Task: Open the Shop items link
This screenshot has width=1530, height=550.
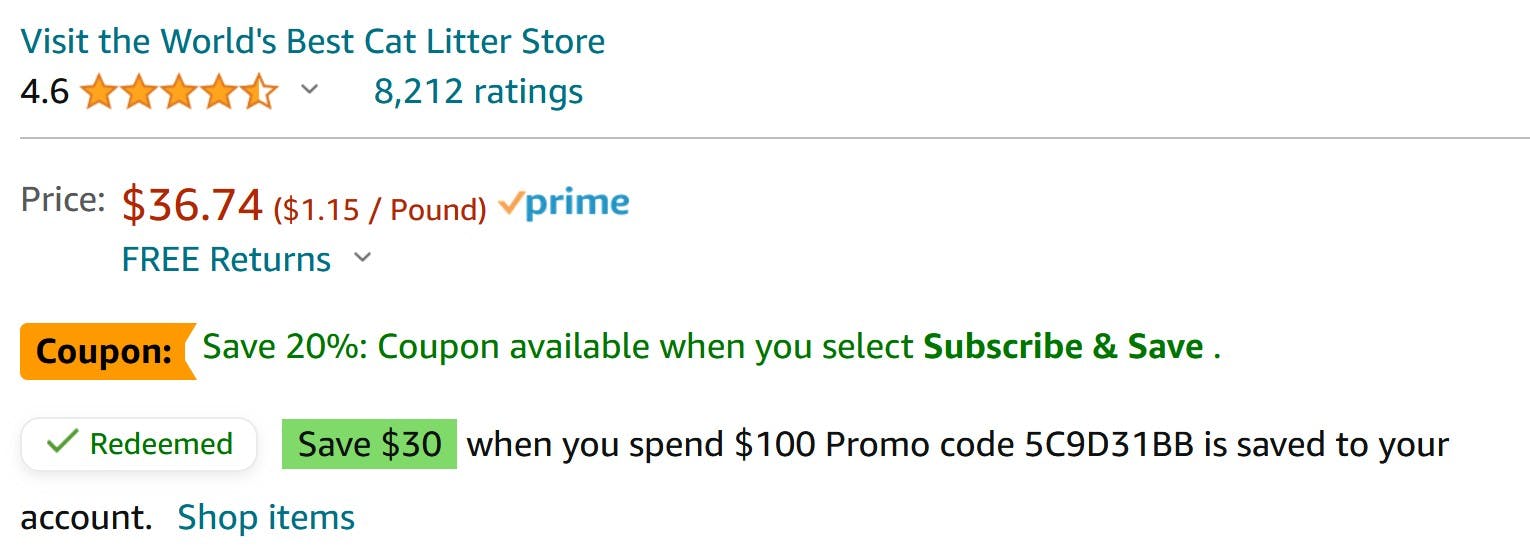Action: [266, 517]
